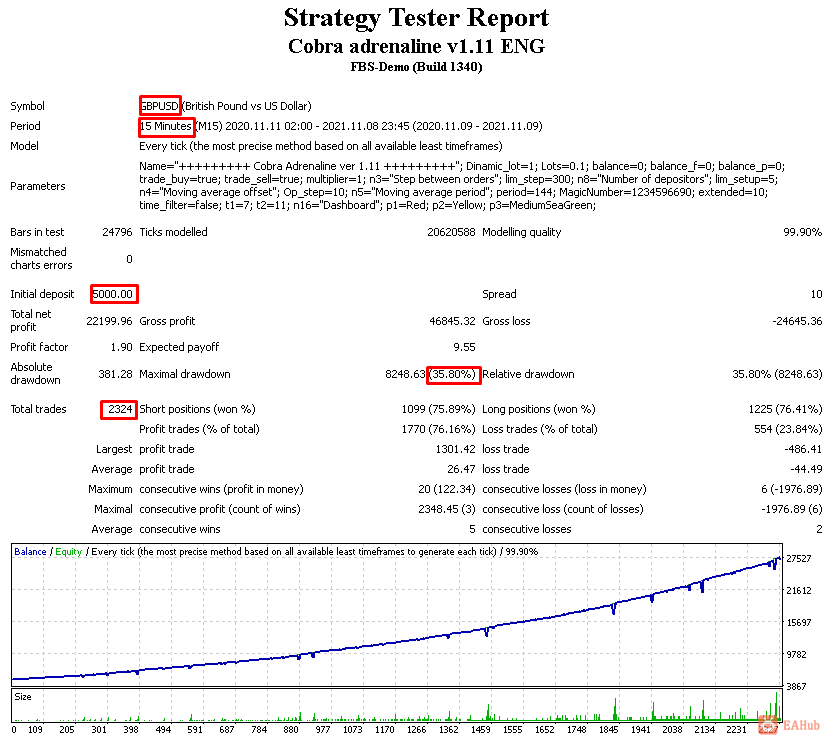Click Average consecutive wins value 5
Screen dimensions: 829x740
click(472, 530)
